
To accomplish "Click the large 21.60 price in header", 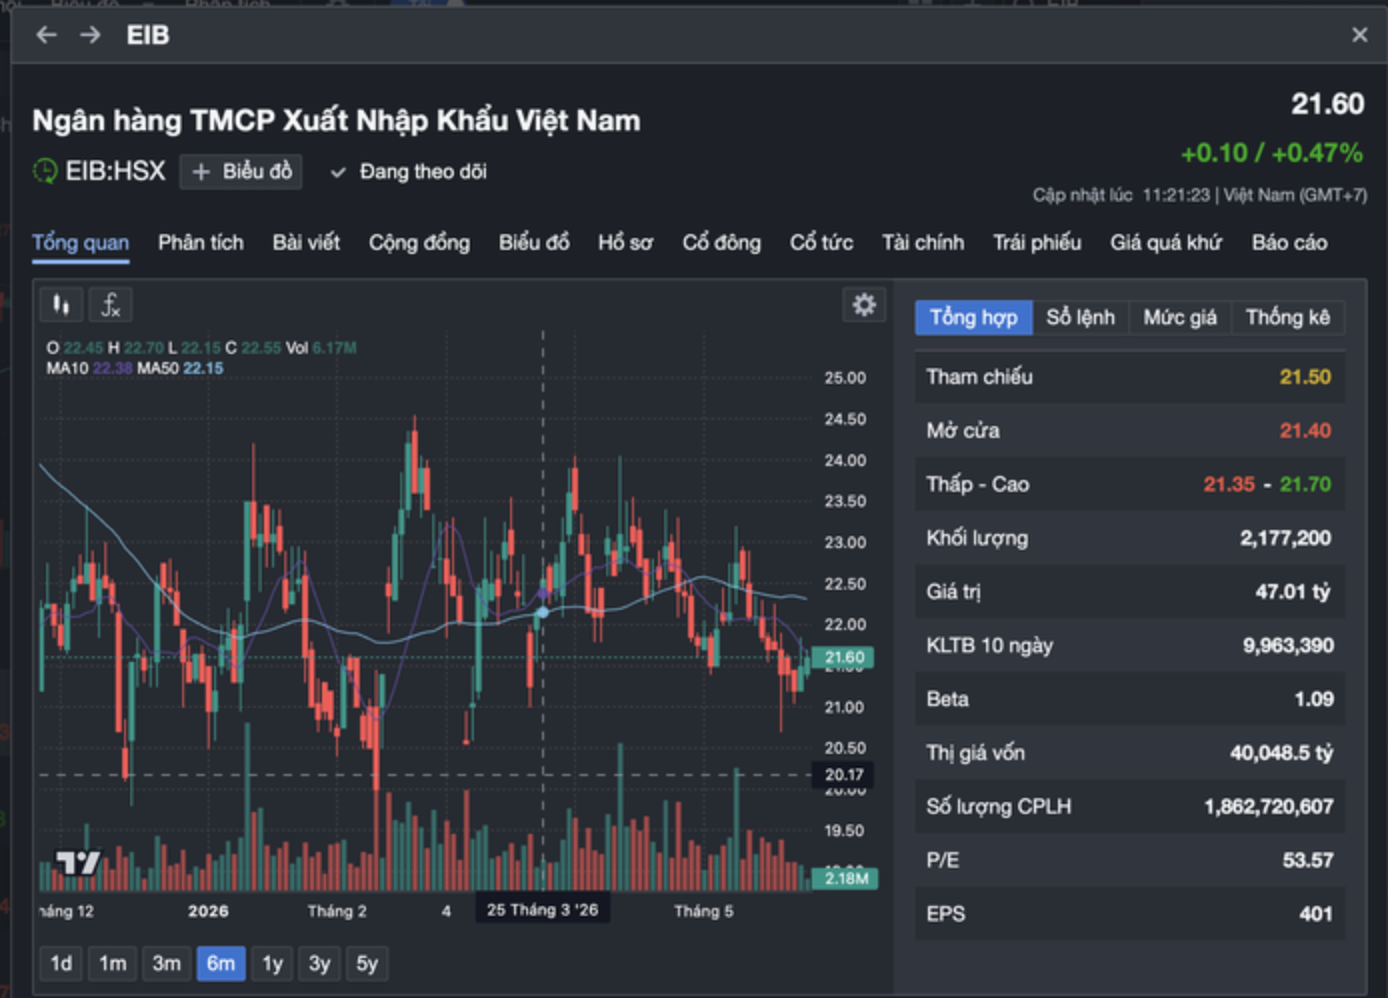I will click(x=1327, y=104).
